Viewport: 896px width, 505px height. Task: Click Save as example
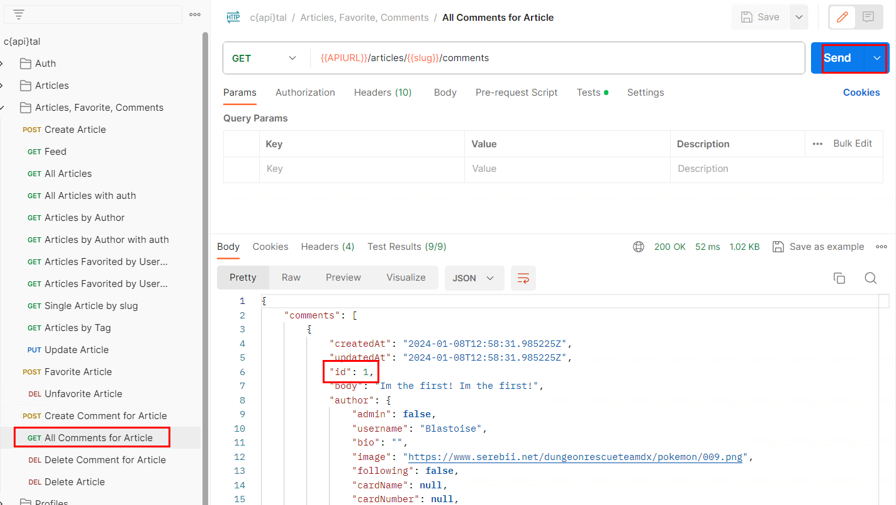pos(818,247)
